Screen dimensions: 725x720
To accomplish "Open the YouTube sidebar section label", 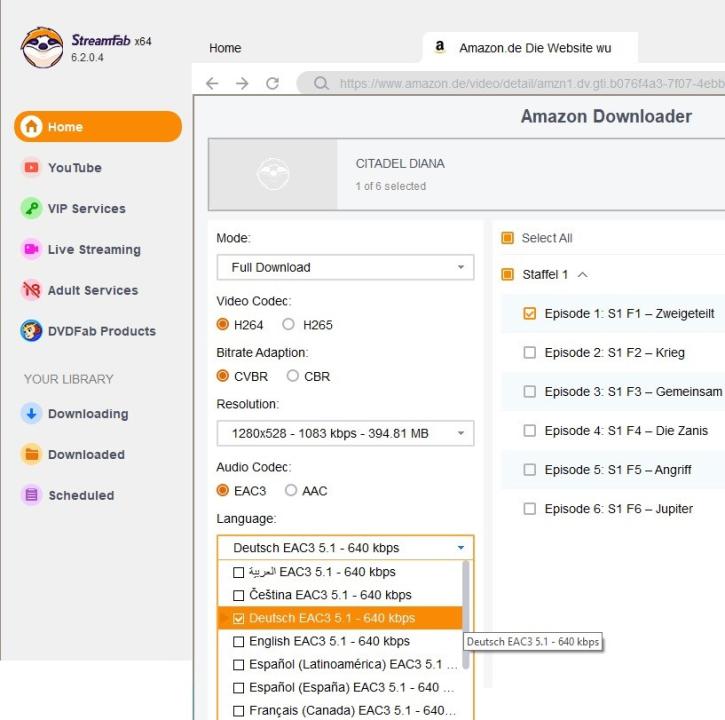I will point(74,167).
